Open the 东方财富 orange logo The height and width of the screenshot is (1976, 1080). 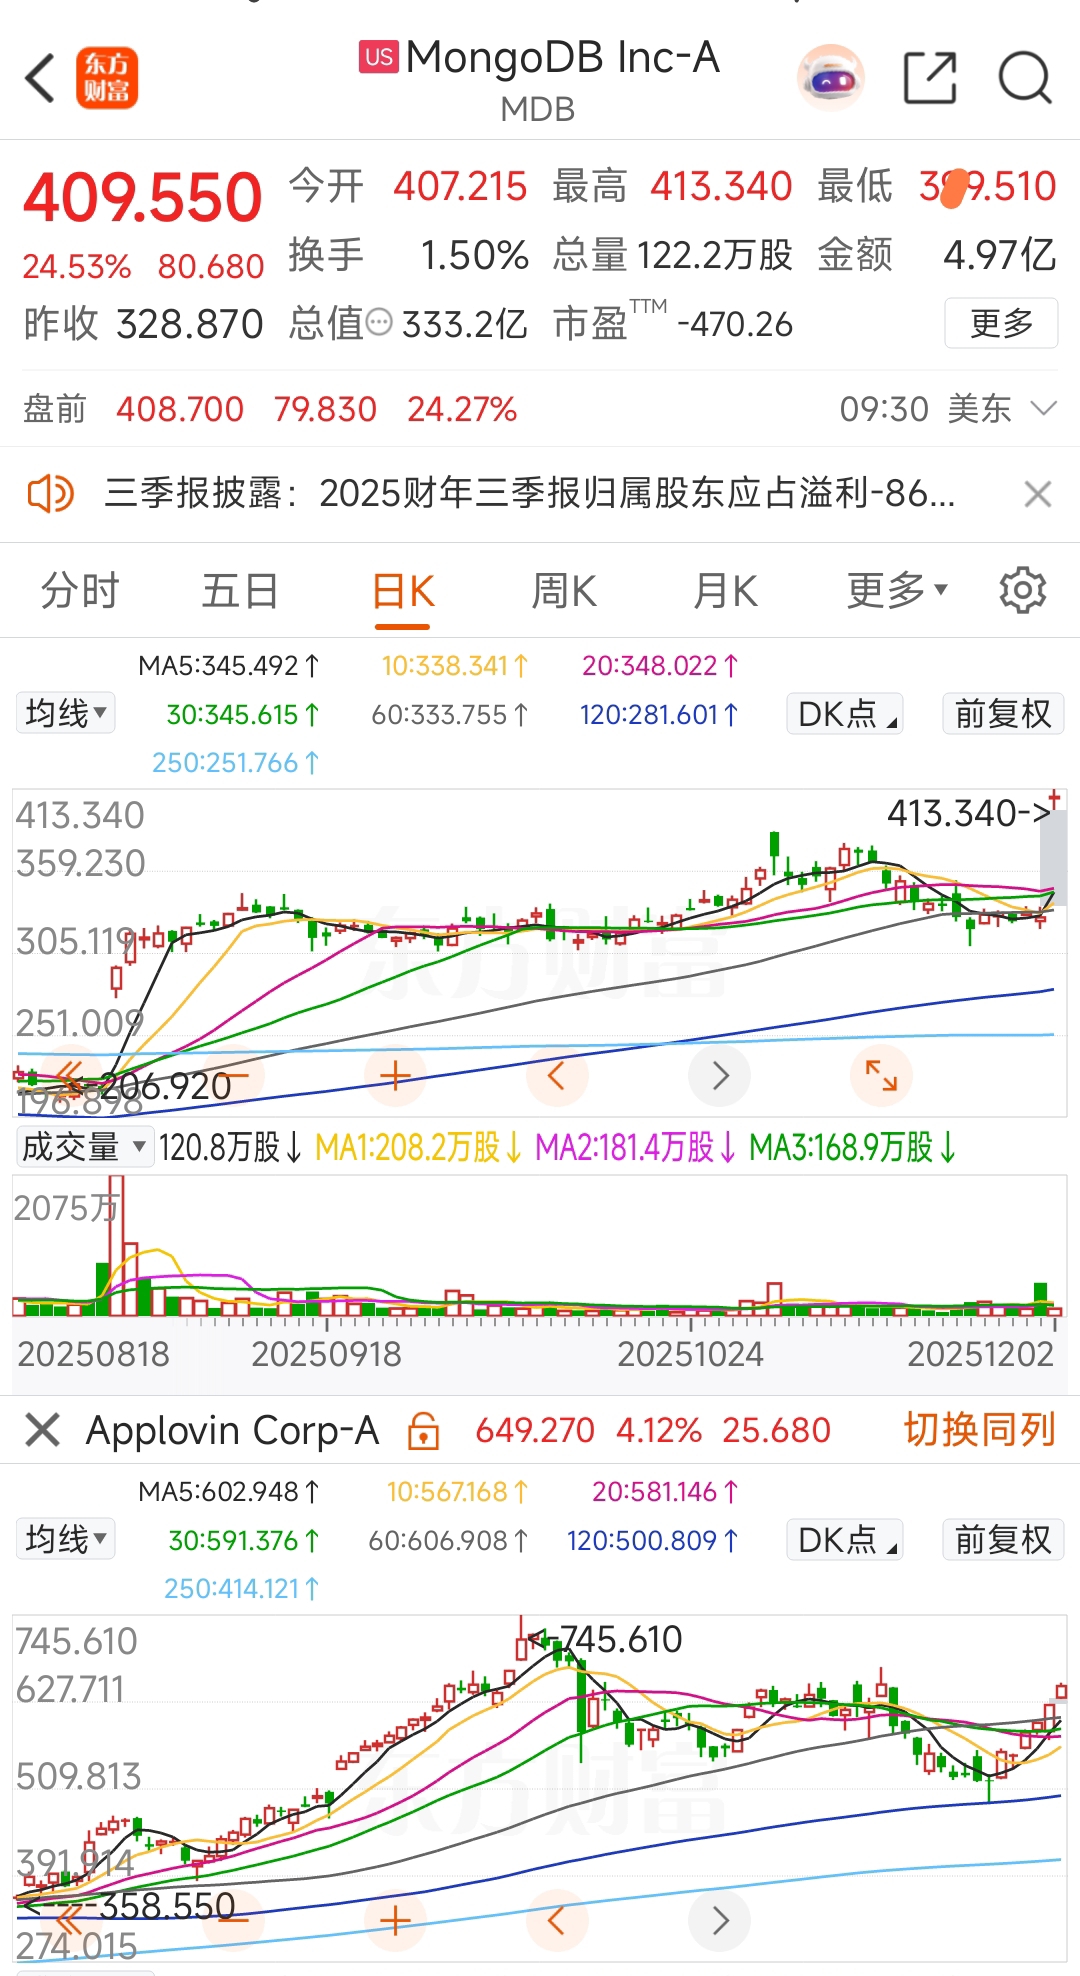(x=107, y=78)
